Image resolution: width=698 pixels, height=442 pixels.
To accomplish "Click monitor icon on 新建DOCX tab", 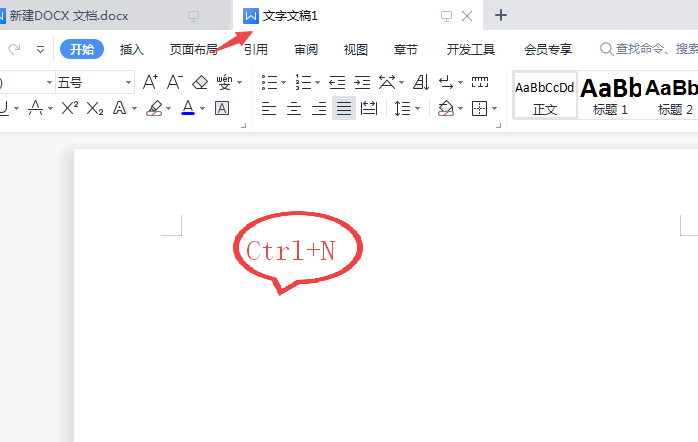I will (193, 16).
